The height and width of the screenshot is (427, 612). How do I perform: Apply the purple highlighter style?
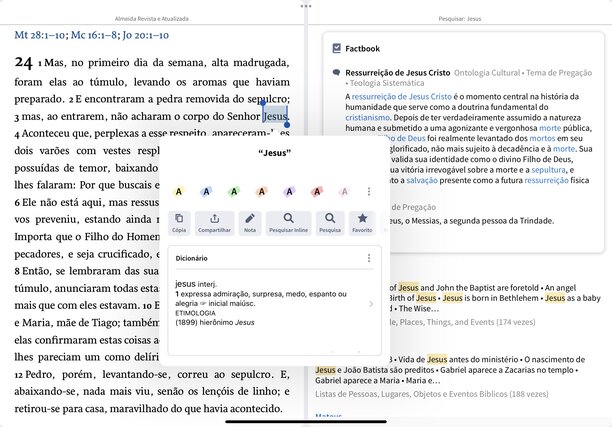pyautogui.click(x=289, y=192)
